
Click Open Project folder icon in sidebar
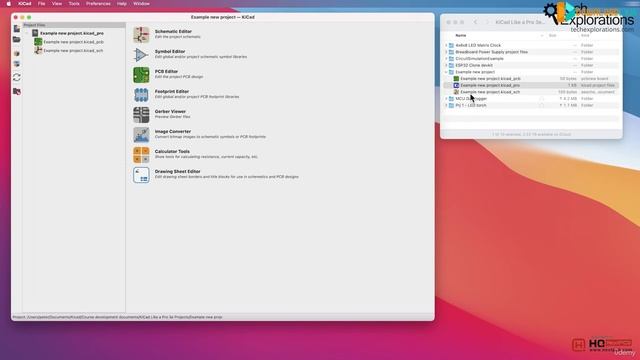click(17, 40)
